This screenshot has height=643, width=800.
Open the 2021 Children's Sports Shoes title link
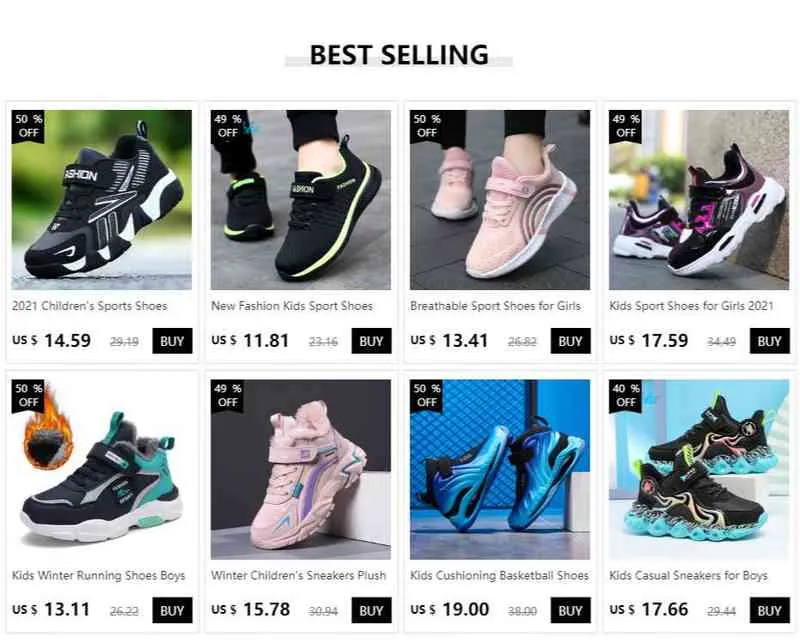click(90, 306)
